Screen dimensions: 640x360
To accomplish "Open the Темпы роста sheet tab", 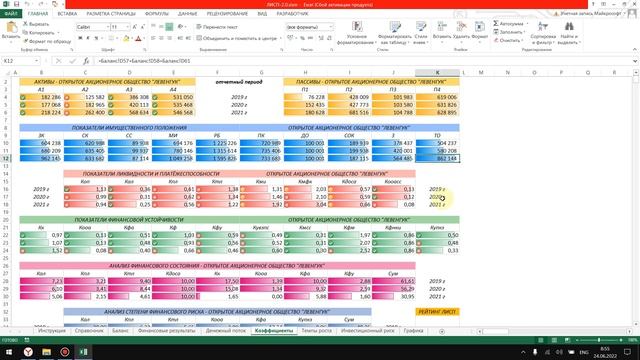I will (x=316, y=331).
